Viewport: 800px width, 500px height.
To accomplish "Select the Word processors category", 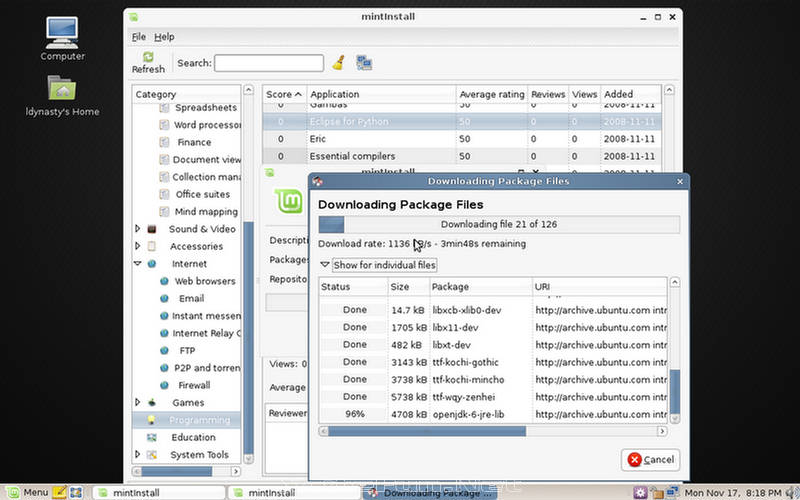I will 207,125.
